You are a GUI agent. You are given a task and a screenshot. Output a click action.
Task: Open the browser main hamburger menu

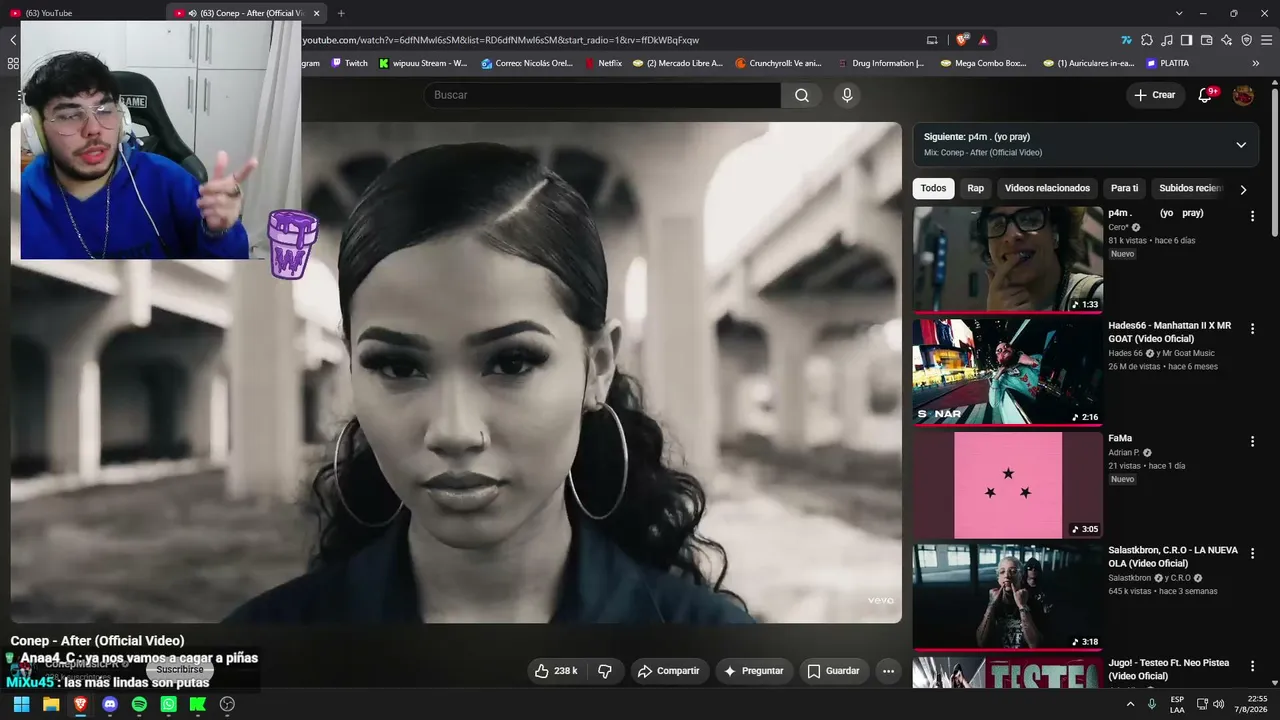tap(1267, 40)
